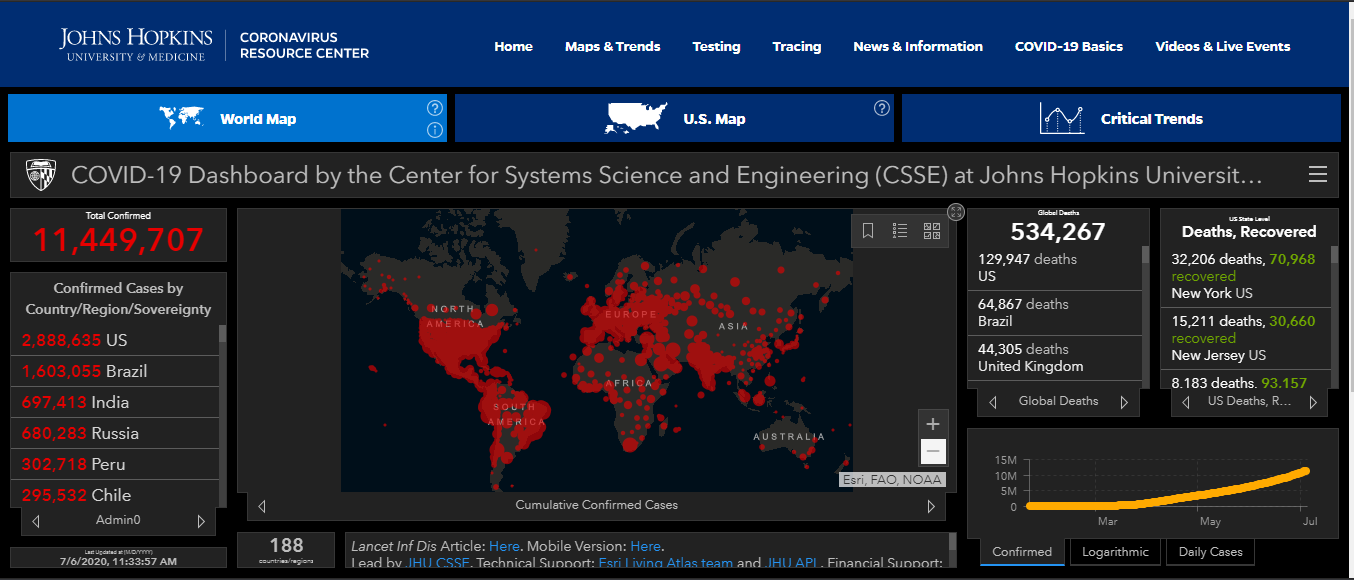
Task: Select New Jersey US deaths row
Action: [x=1245, y=338]
